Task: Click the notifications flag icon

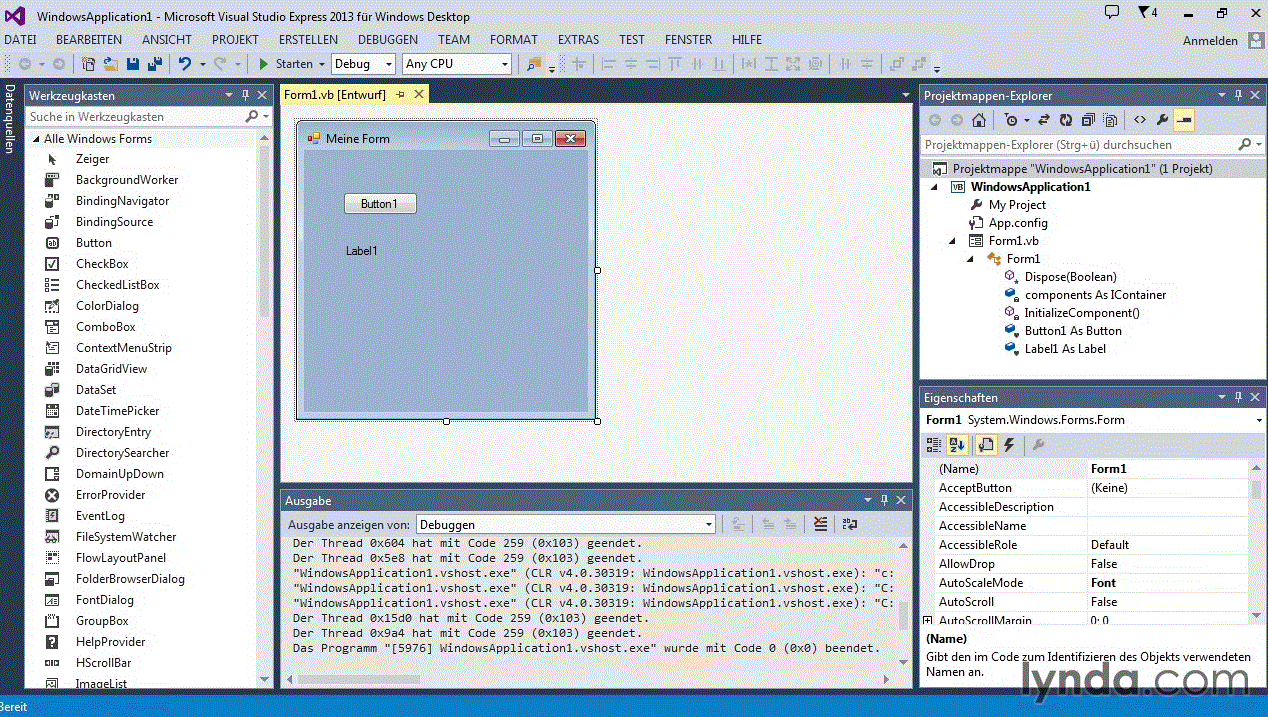Action: pyautogui.click(x=1145, y=13)
